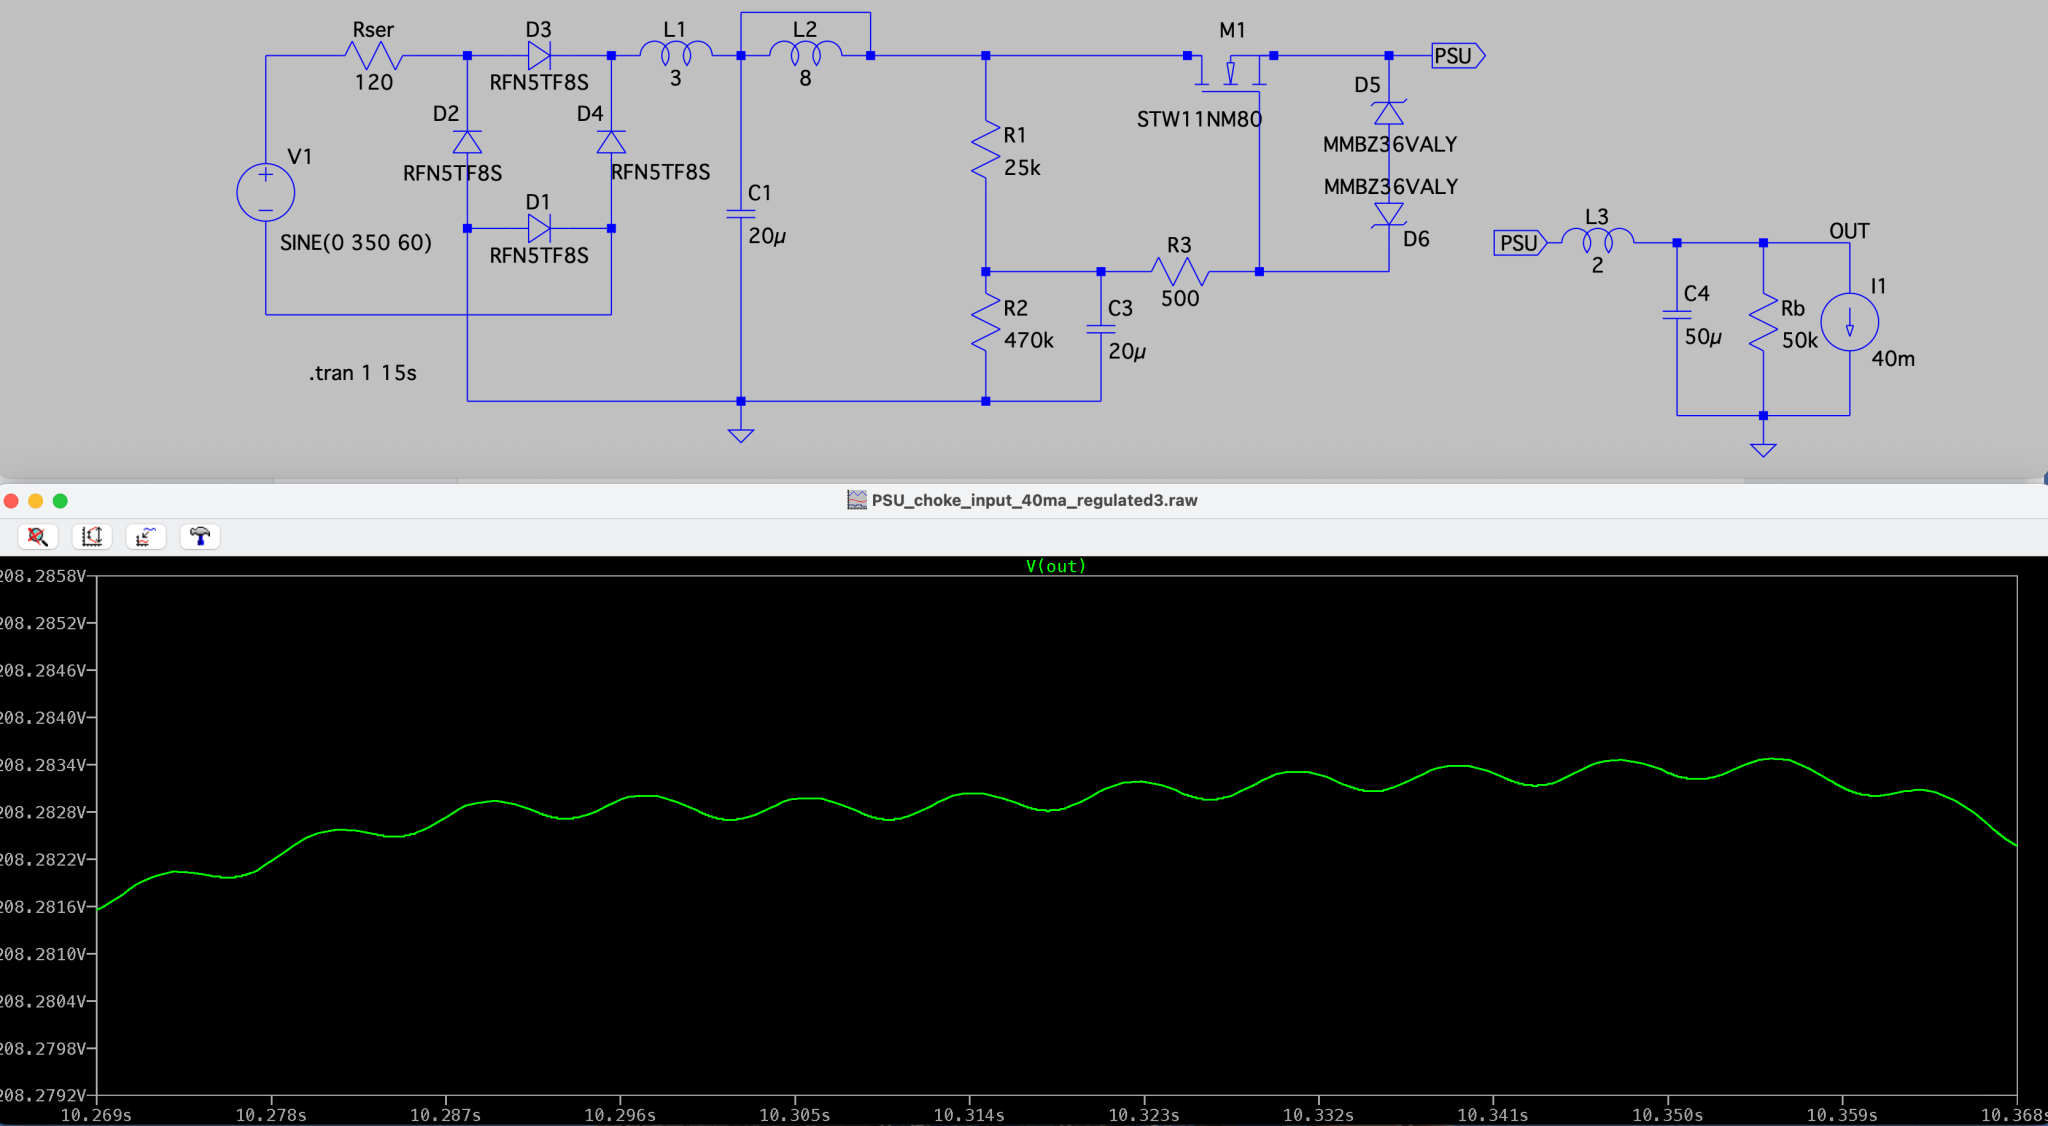Click the V(out) trace label

pyautogui.click(x=1055, y=566)
